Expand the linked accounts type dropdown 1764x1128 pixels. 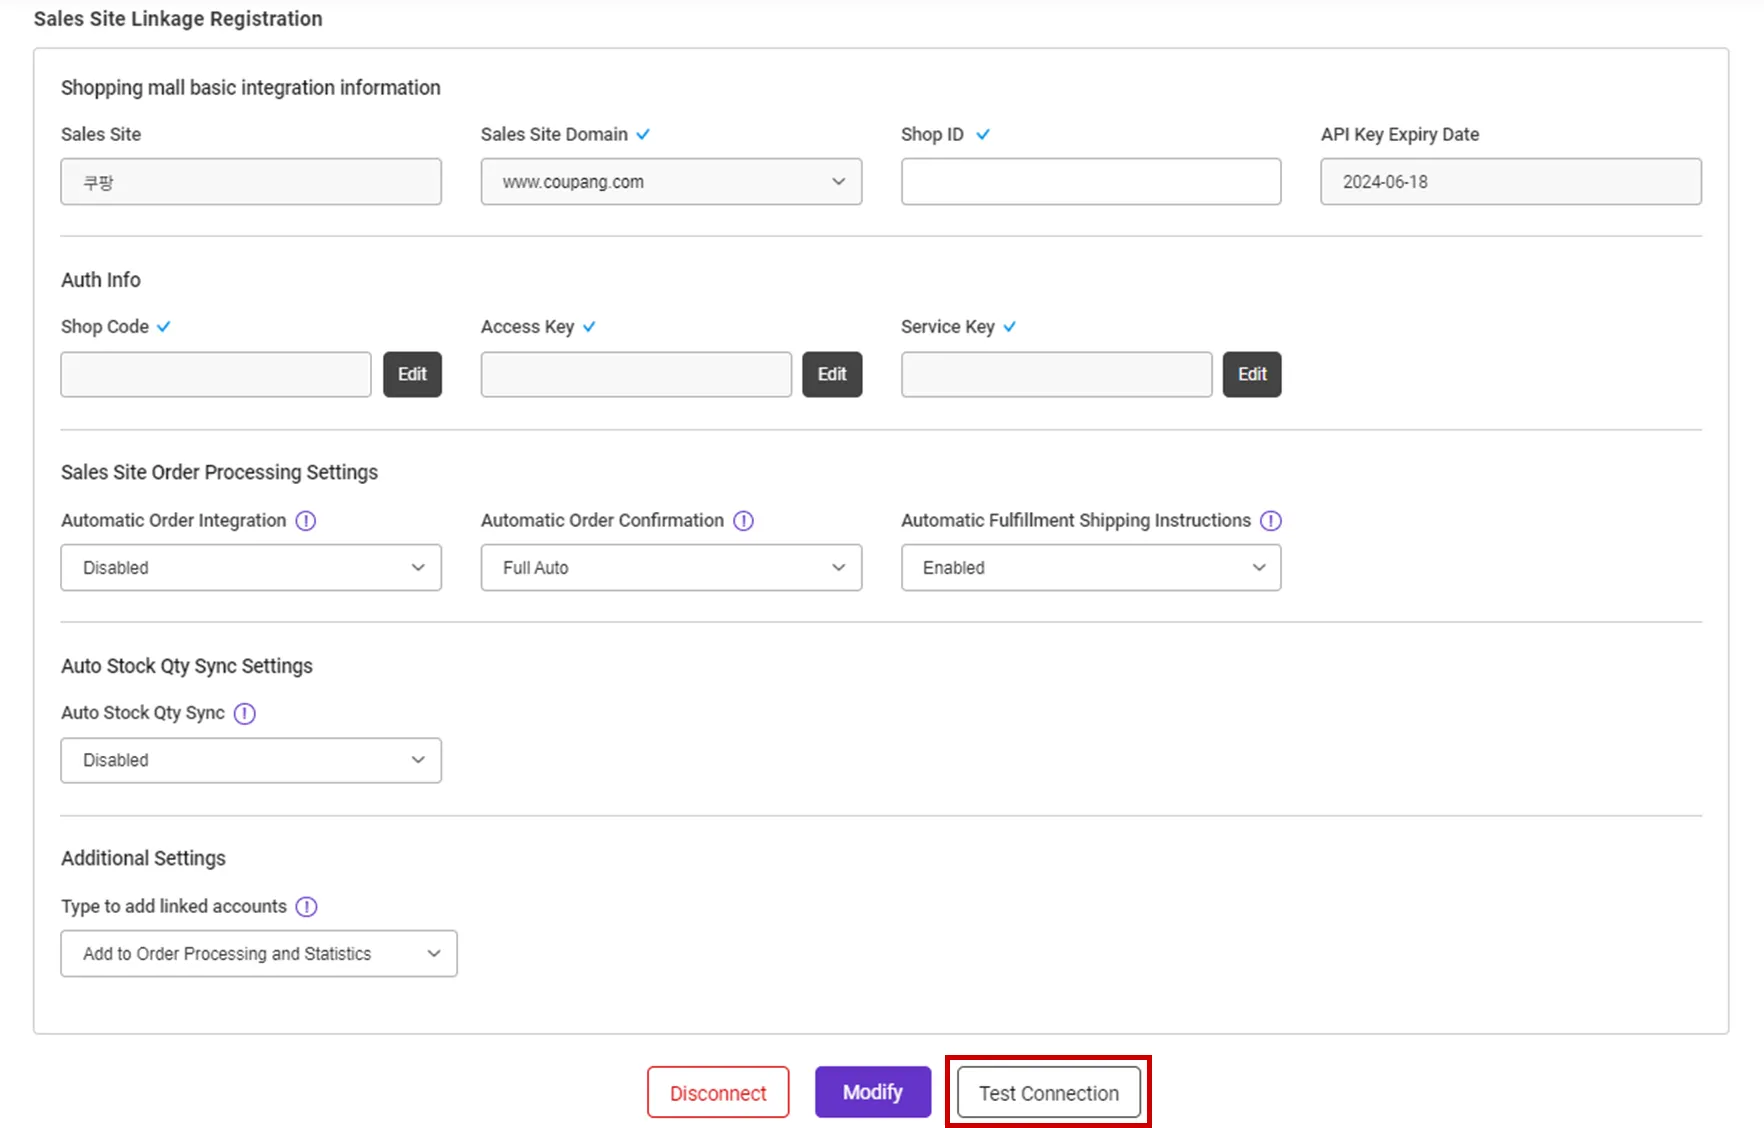(x=259, y=954)
